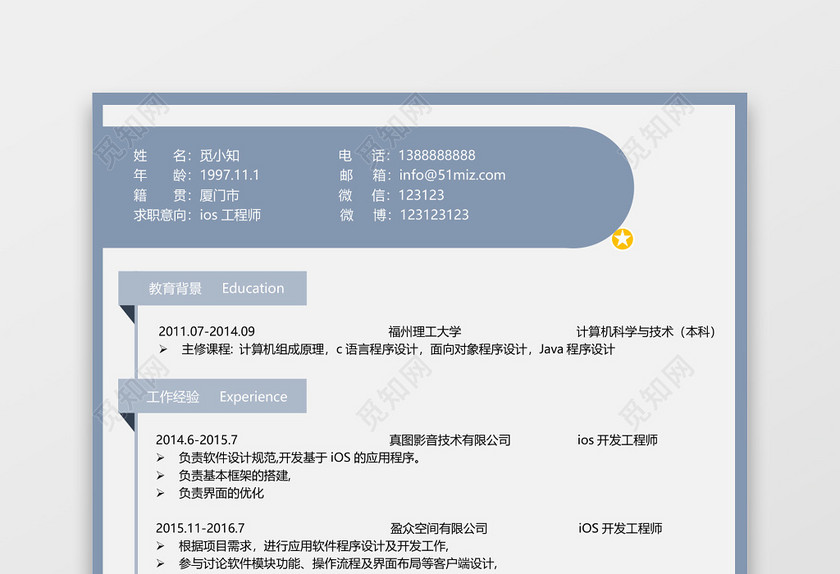
Task: Select work date 2014.6-2015.7
Action: 197,440
